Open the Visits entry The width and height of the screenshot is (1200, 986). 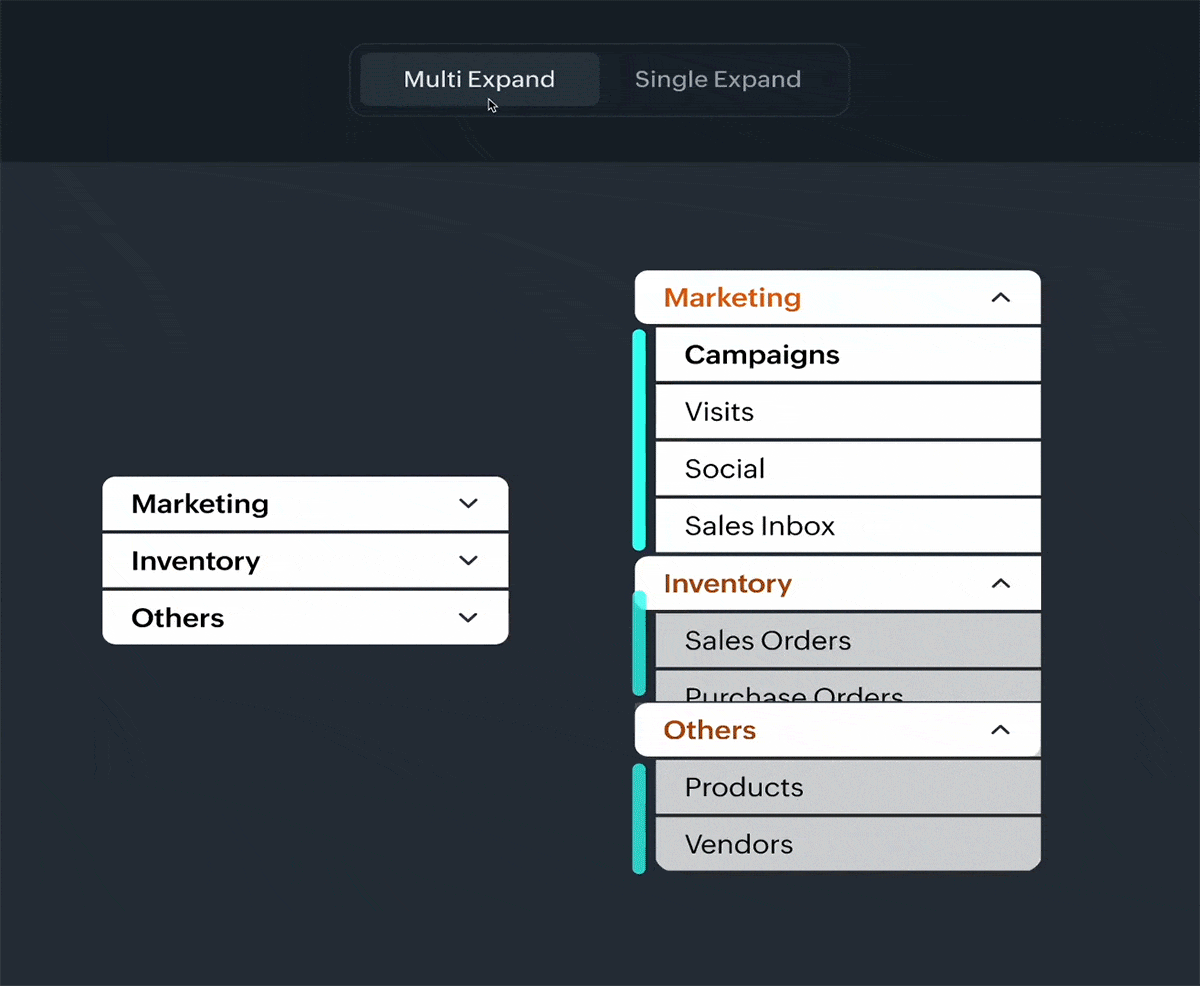[x=719, y=412]
